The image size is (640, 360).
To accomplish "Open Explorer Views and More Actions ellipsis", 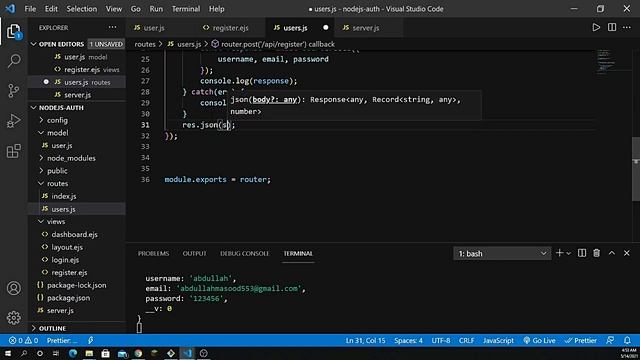I will click(112, 27).
